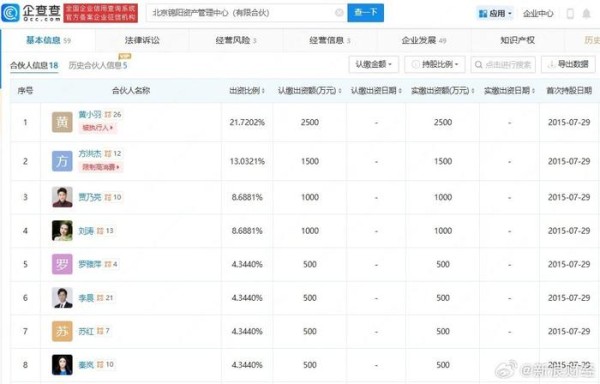Open 苏红's related companies count 7

click(104, 331)
